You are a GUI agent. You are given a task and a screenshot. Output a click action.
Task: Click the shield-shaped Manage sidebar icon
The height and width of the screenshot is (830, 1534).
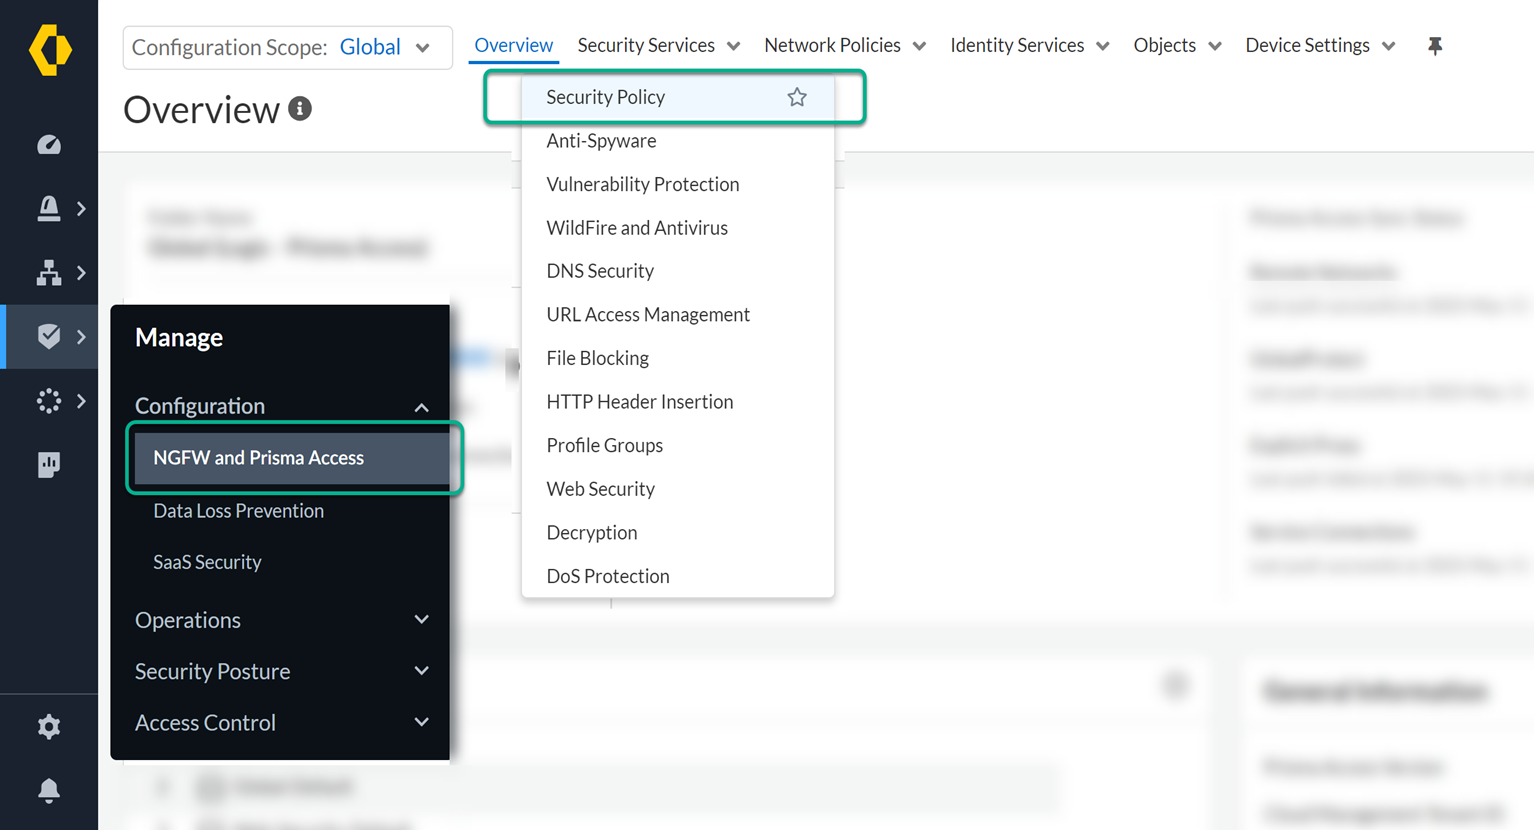coord(49,336)
